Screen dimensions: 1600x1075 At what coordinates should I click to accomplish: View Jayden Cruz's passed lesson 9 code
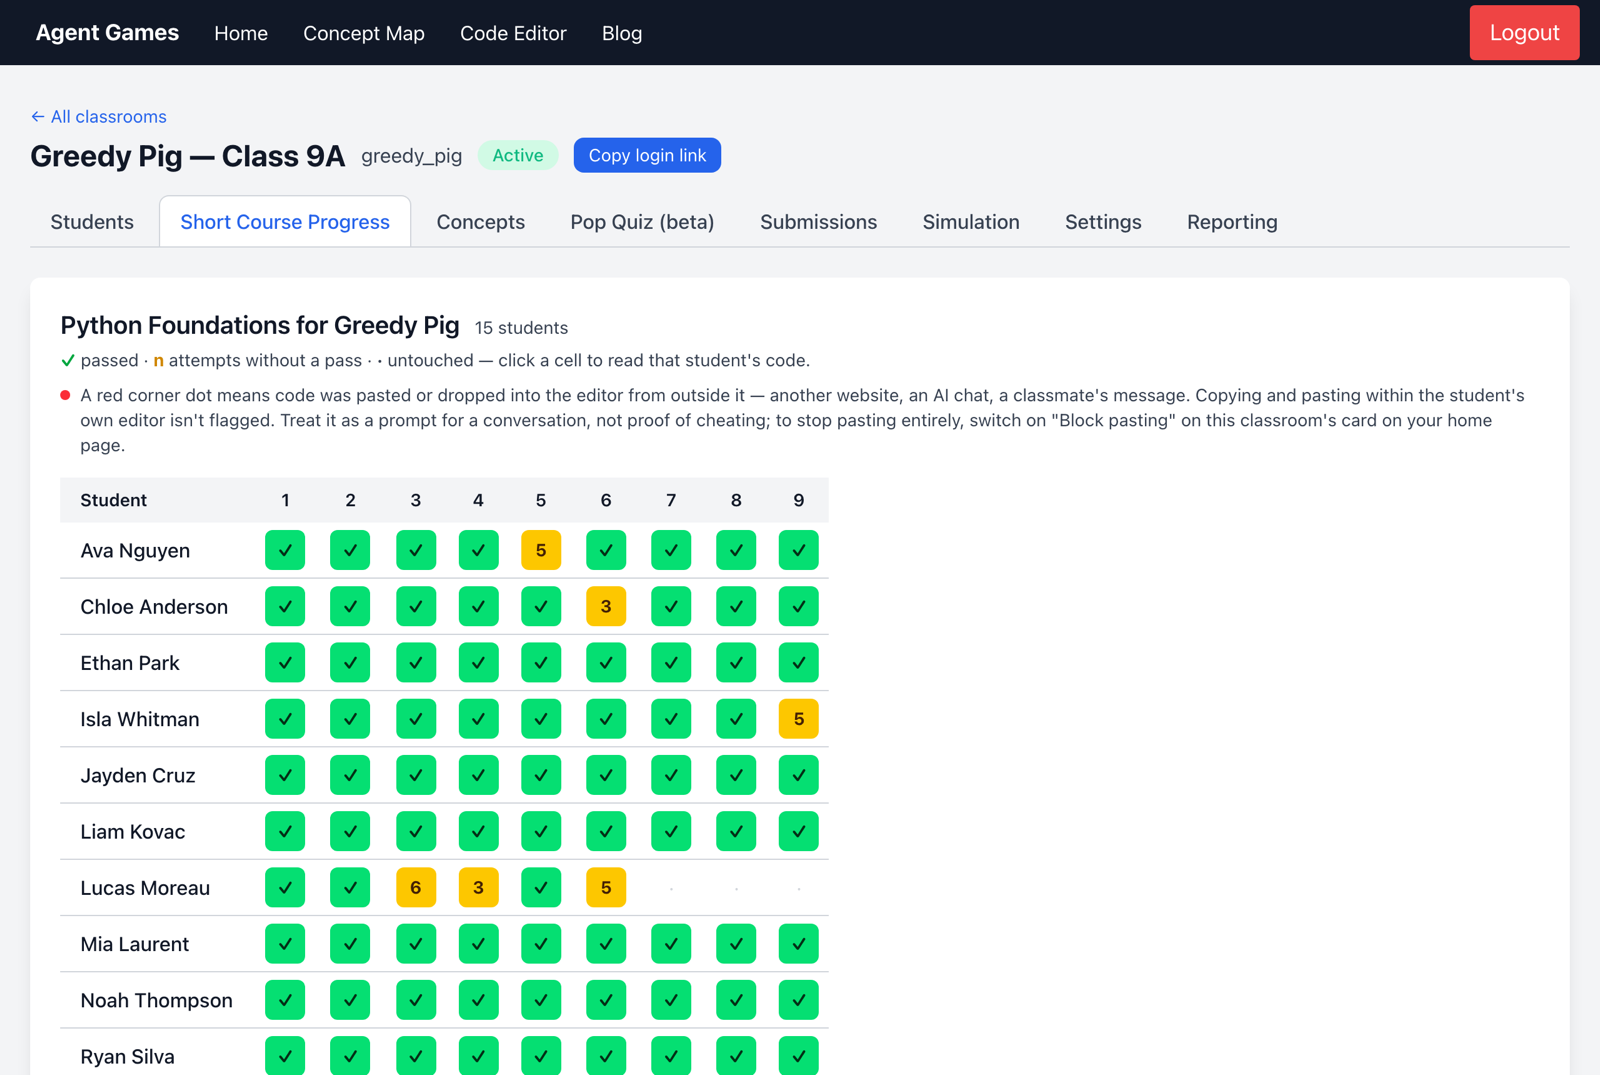coord(798,775)
